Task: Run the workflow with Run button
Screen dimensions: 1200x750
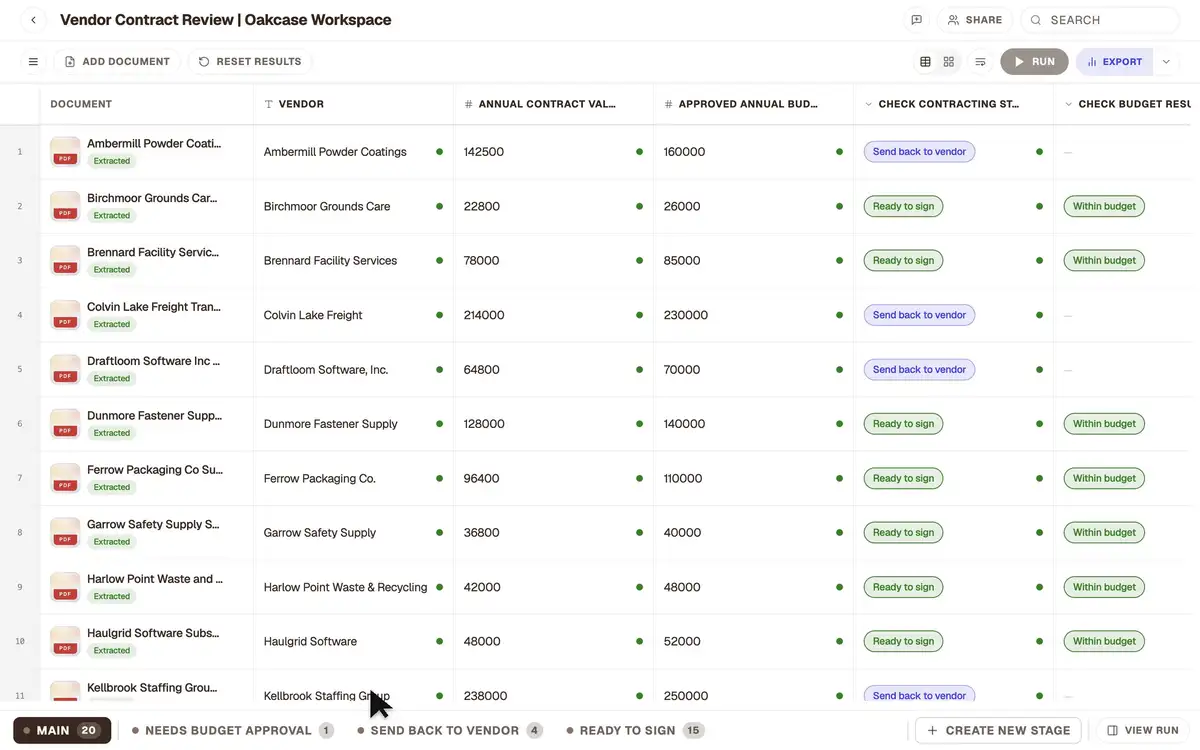Action: point(1034,62)
